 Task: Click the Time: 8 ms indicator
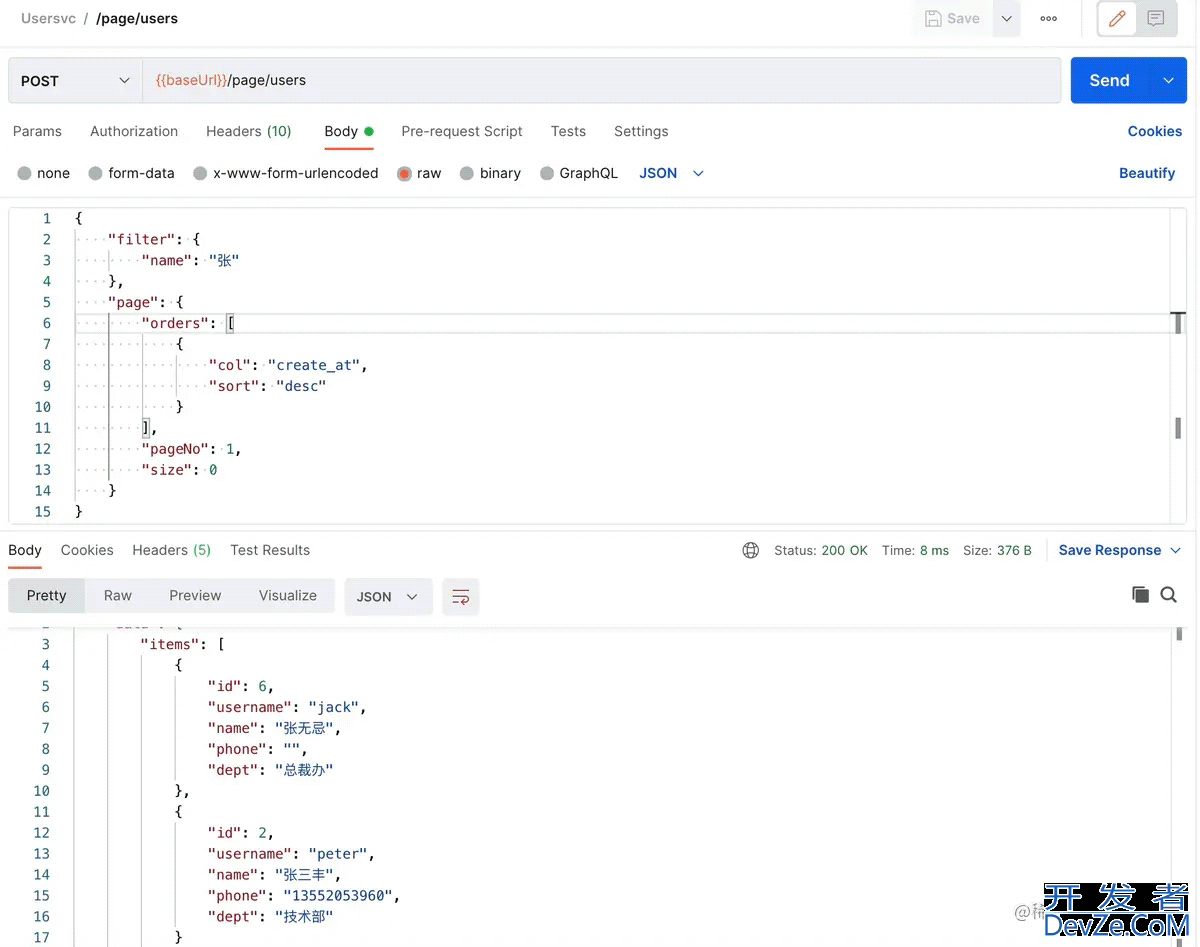point(915,550)
